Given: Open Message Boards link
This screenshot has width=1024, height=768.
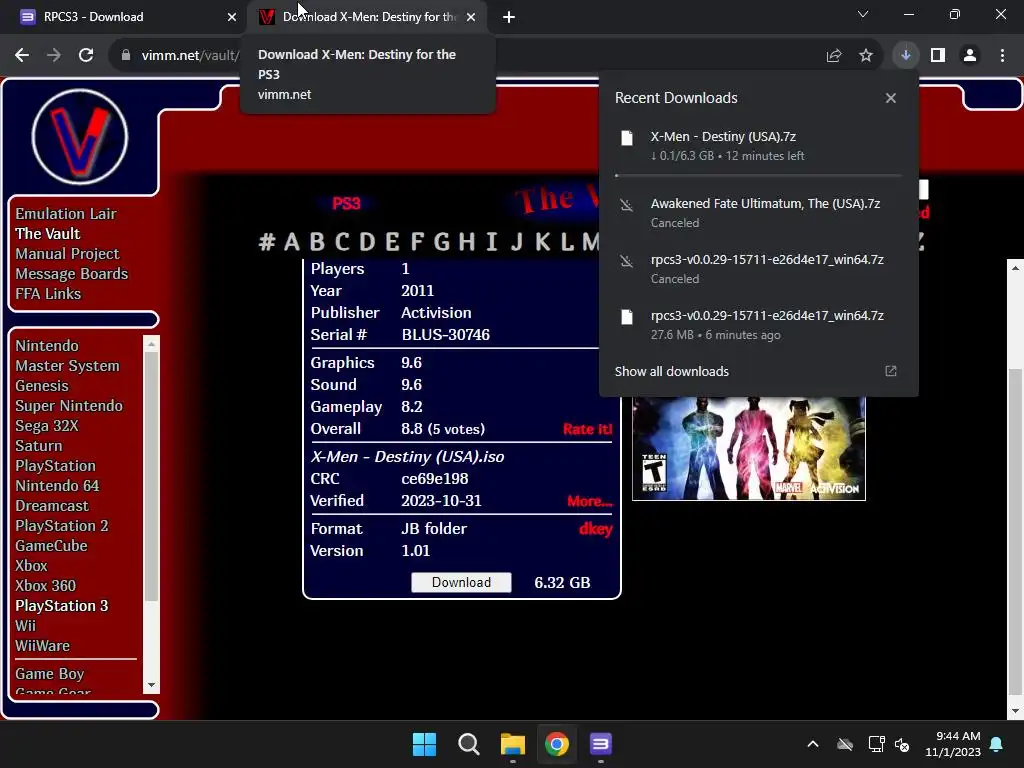Looking at the screenshot, I should click(72, 274).
